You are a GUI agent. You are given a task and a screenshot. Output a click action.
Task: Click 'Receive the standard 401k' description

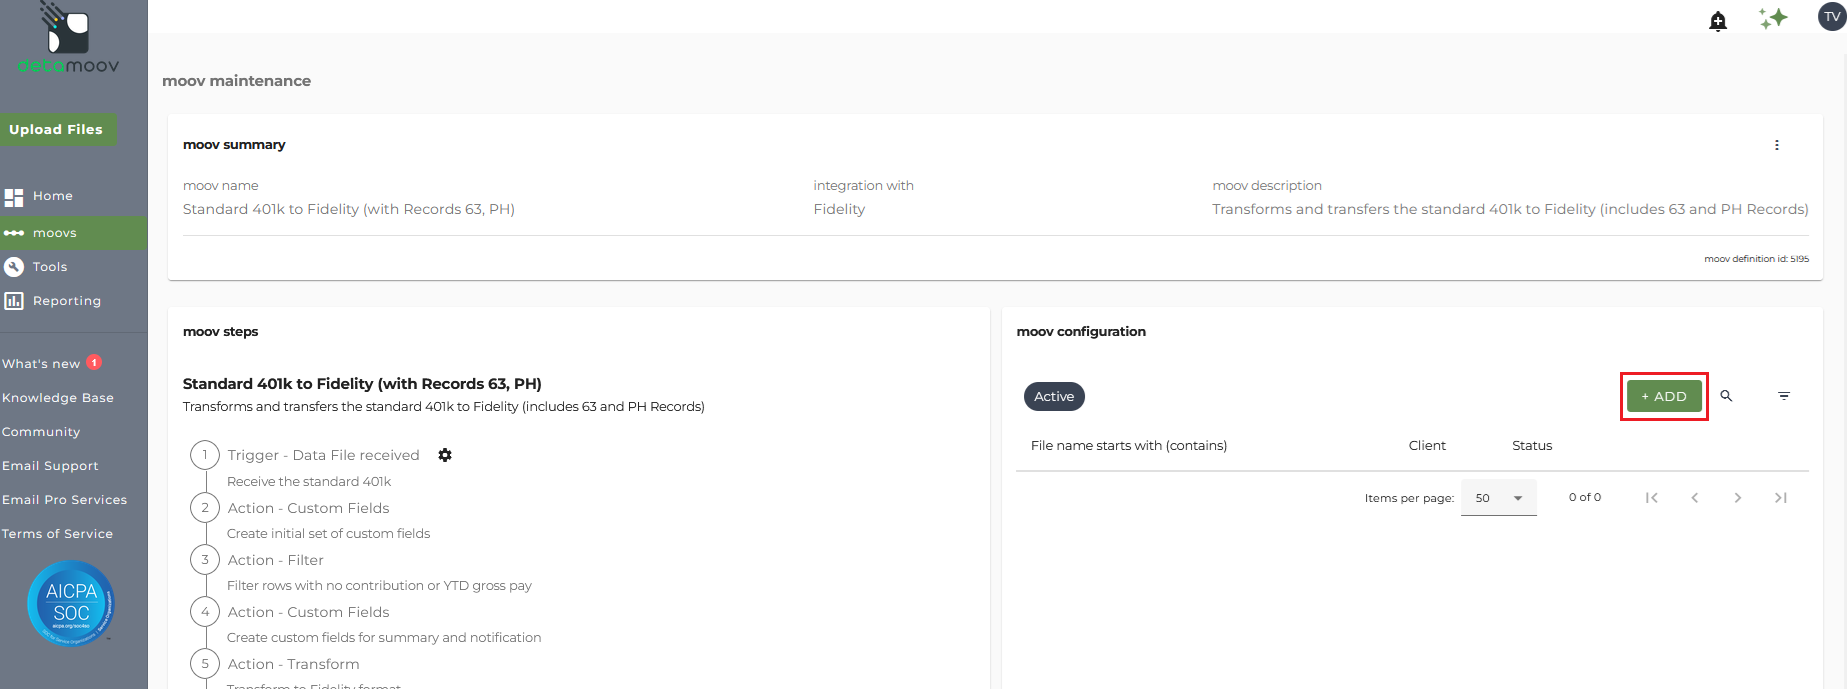coord(309,482)
